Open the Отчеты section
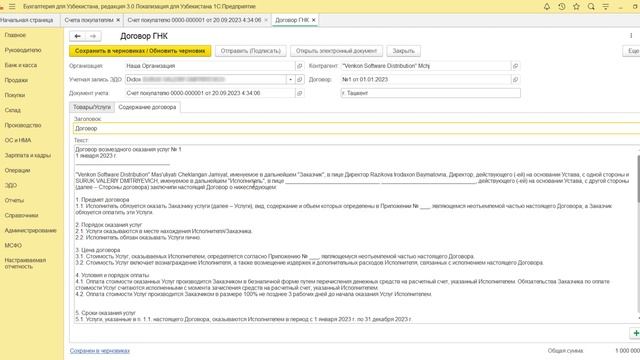This screenshot has width=640, height=360. (14, 200)
